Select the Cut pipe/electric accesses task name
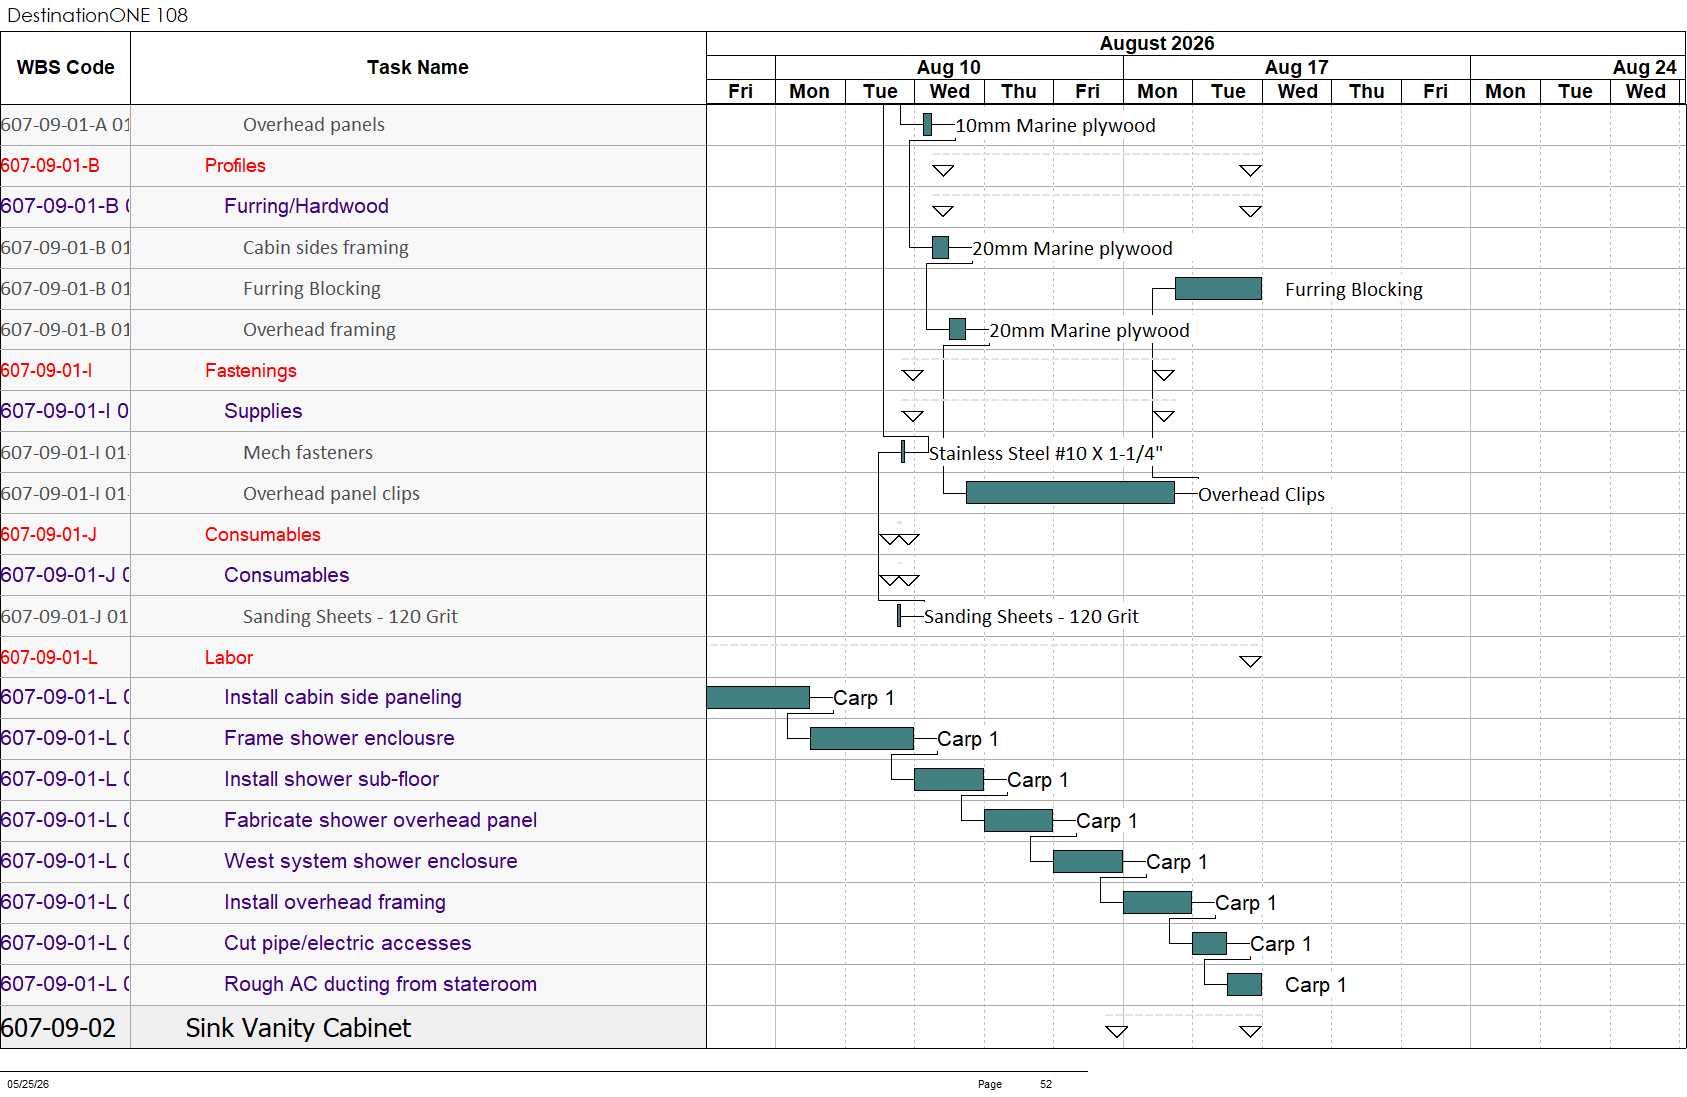This screenshot has width=1687, height=1097. click(x=347, y=943)
